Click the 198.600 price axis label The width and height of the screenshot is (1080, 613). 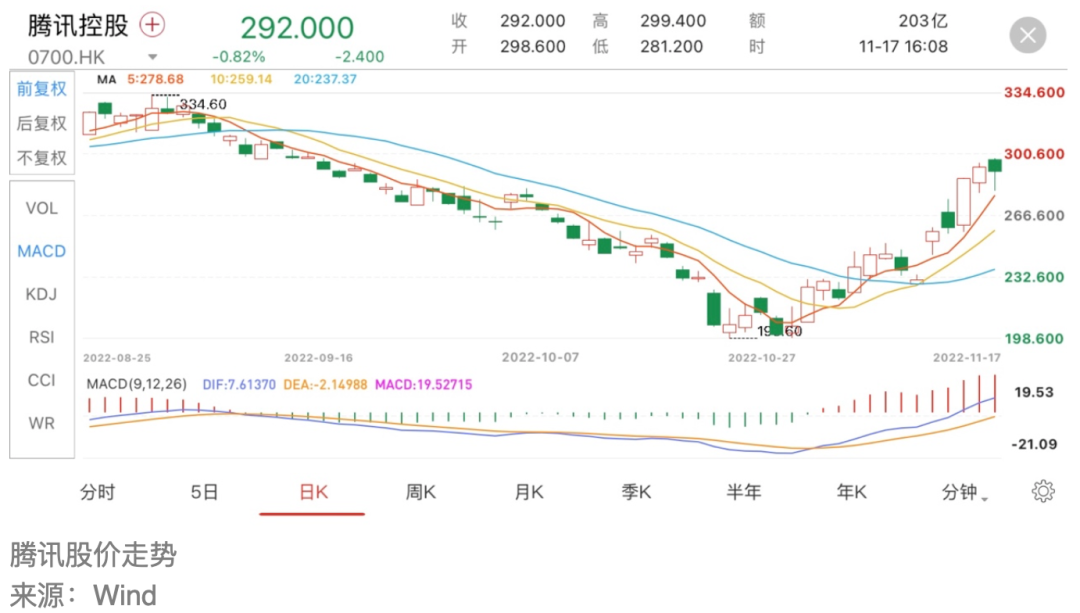[x=1034, y=339]
